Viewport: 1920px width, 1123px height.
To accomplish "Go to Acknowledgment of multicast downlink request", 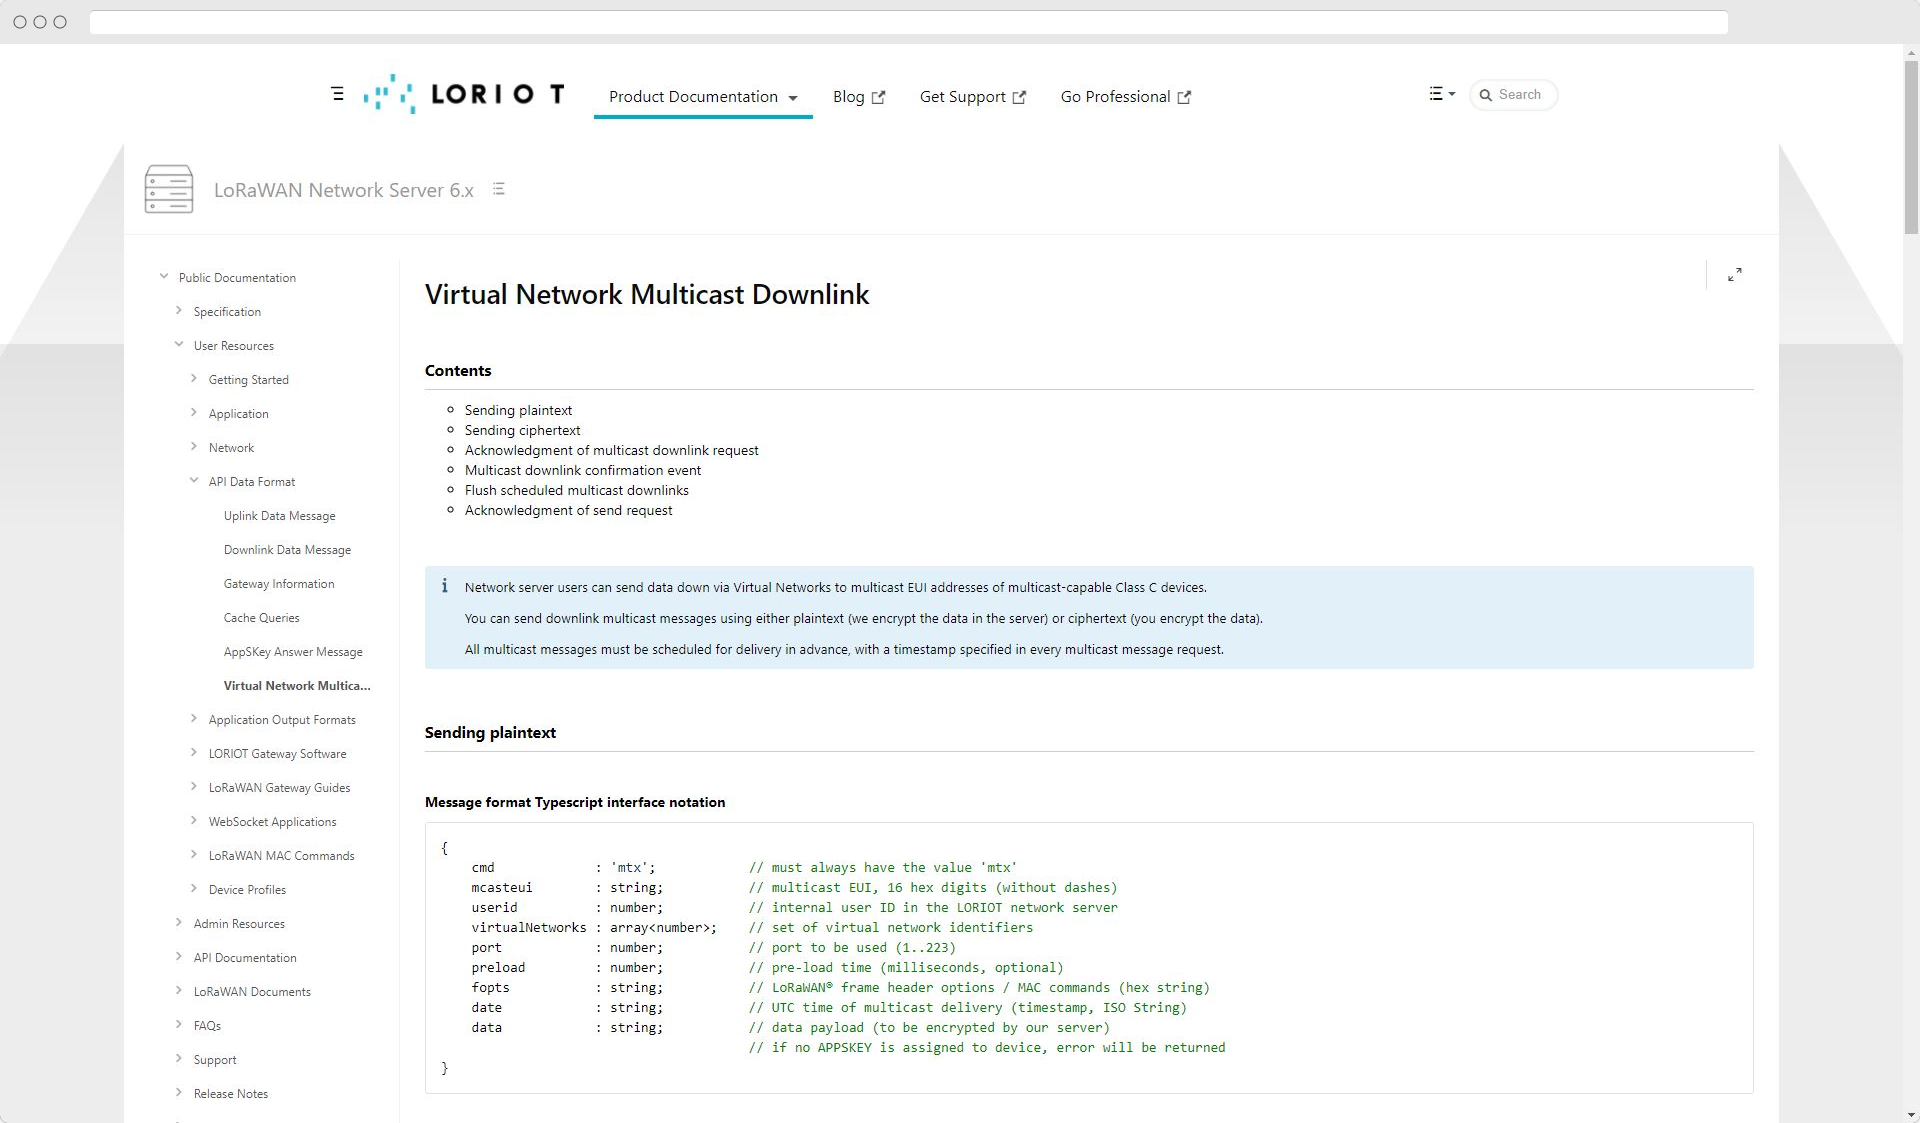I will [x=611, y=450].
